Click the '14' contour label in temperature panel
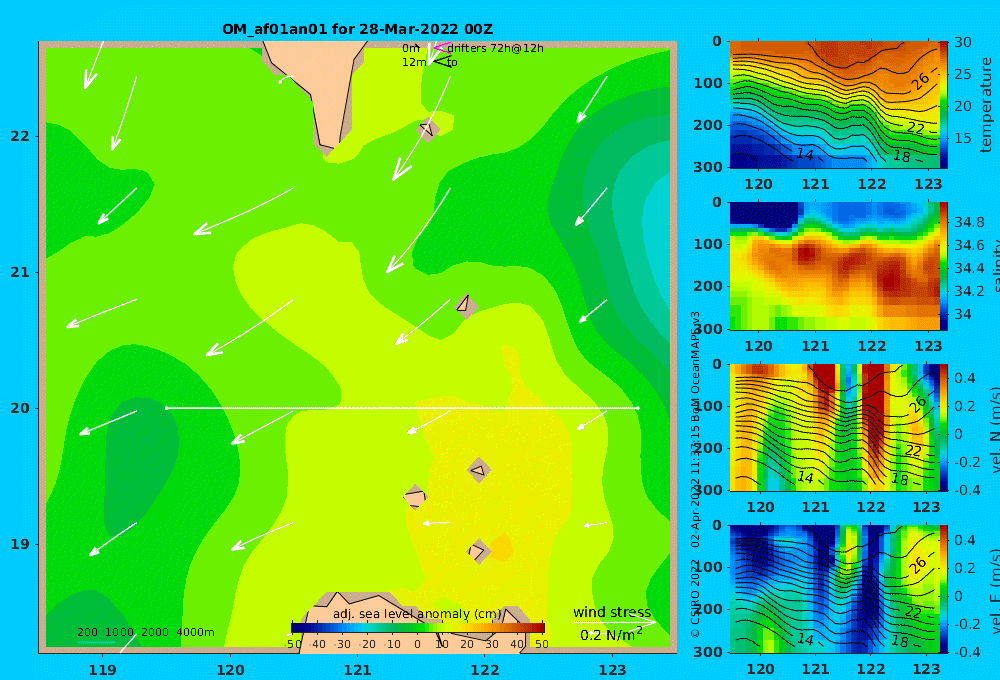Screen dimensions: 1000x680 click(x=805, y=154)
